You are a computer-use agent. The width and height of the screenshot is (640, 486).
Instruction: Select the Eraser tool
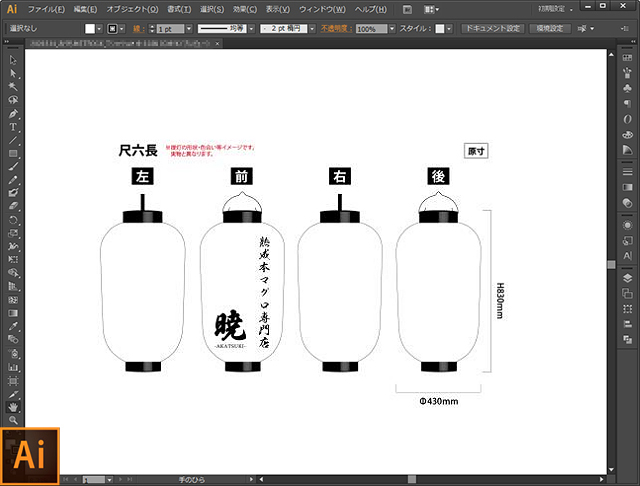click(x=13, y=206)
